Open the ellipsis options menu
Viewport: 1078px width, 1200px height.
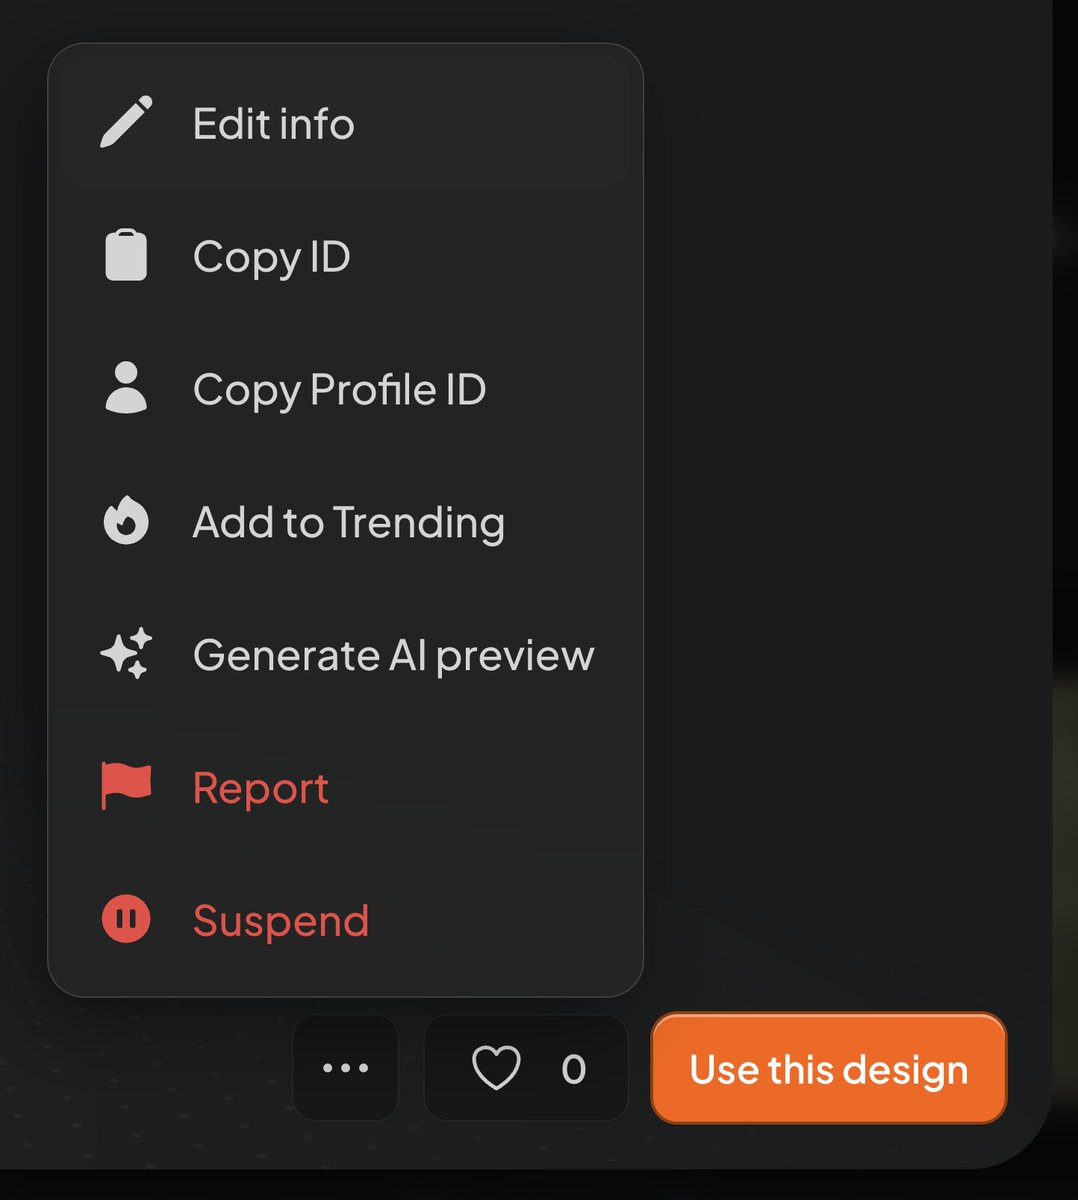[345, 1069]
